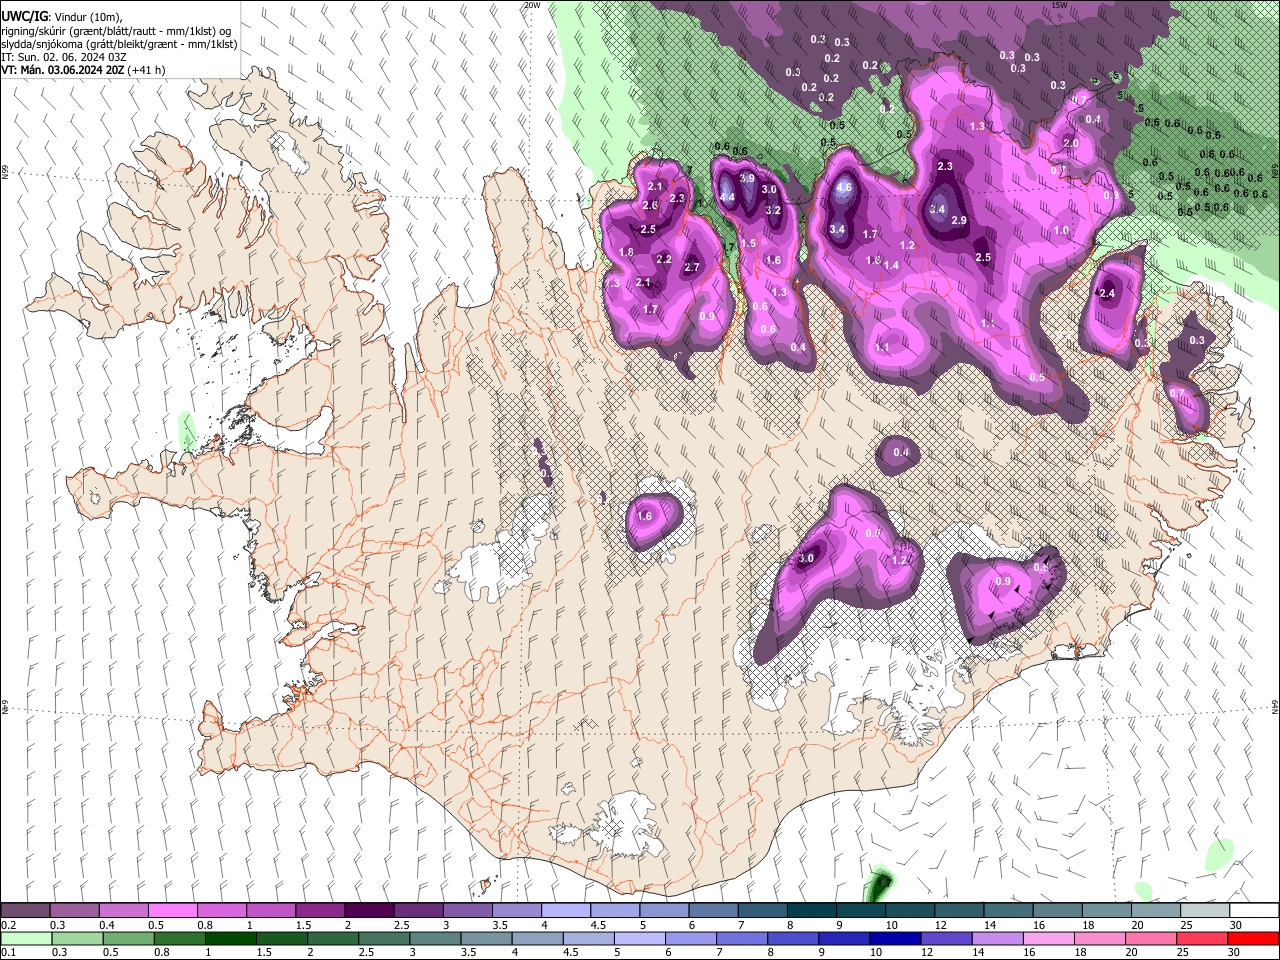Select the 4.4 precipitation value on the map
Screen dimensions: 1280x960
tap(727, 197)
